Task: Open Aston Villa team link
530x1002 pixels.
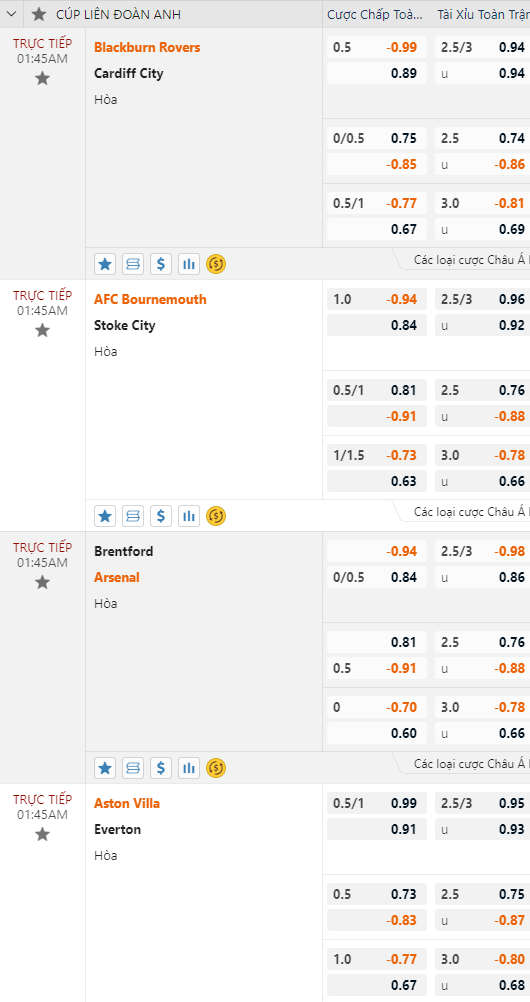Action: pyautogui.click(x=127, y=803)
